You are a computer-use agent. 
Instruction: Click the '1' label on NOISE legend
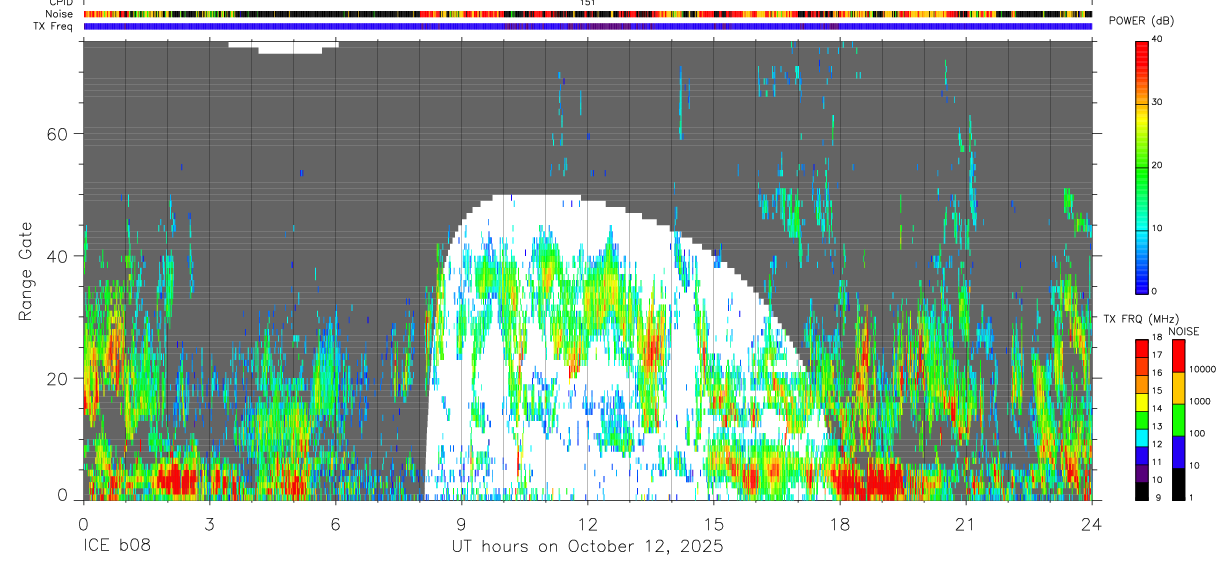1190,498
